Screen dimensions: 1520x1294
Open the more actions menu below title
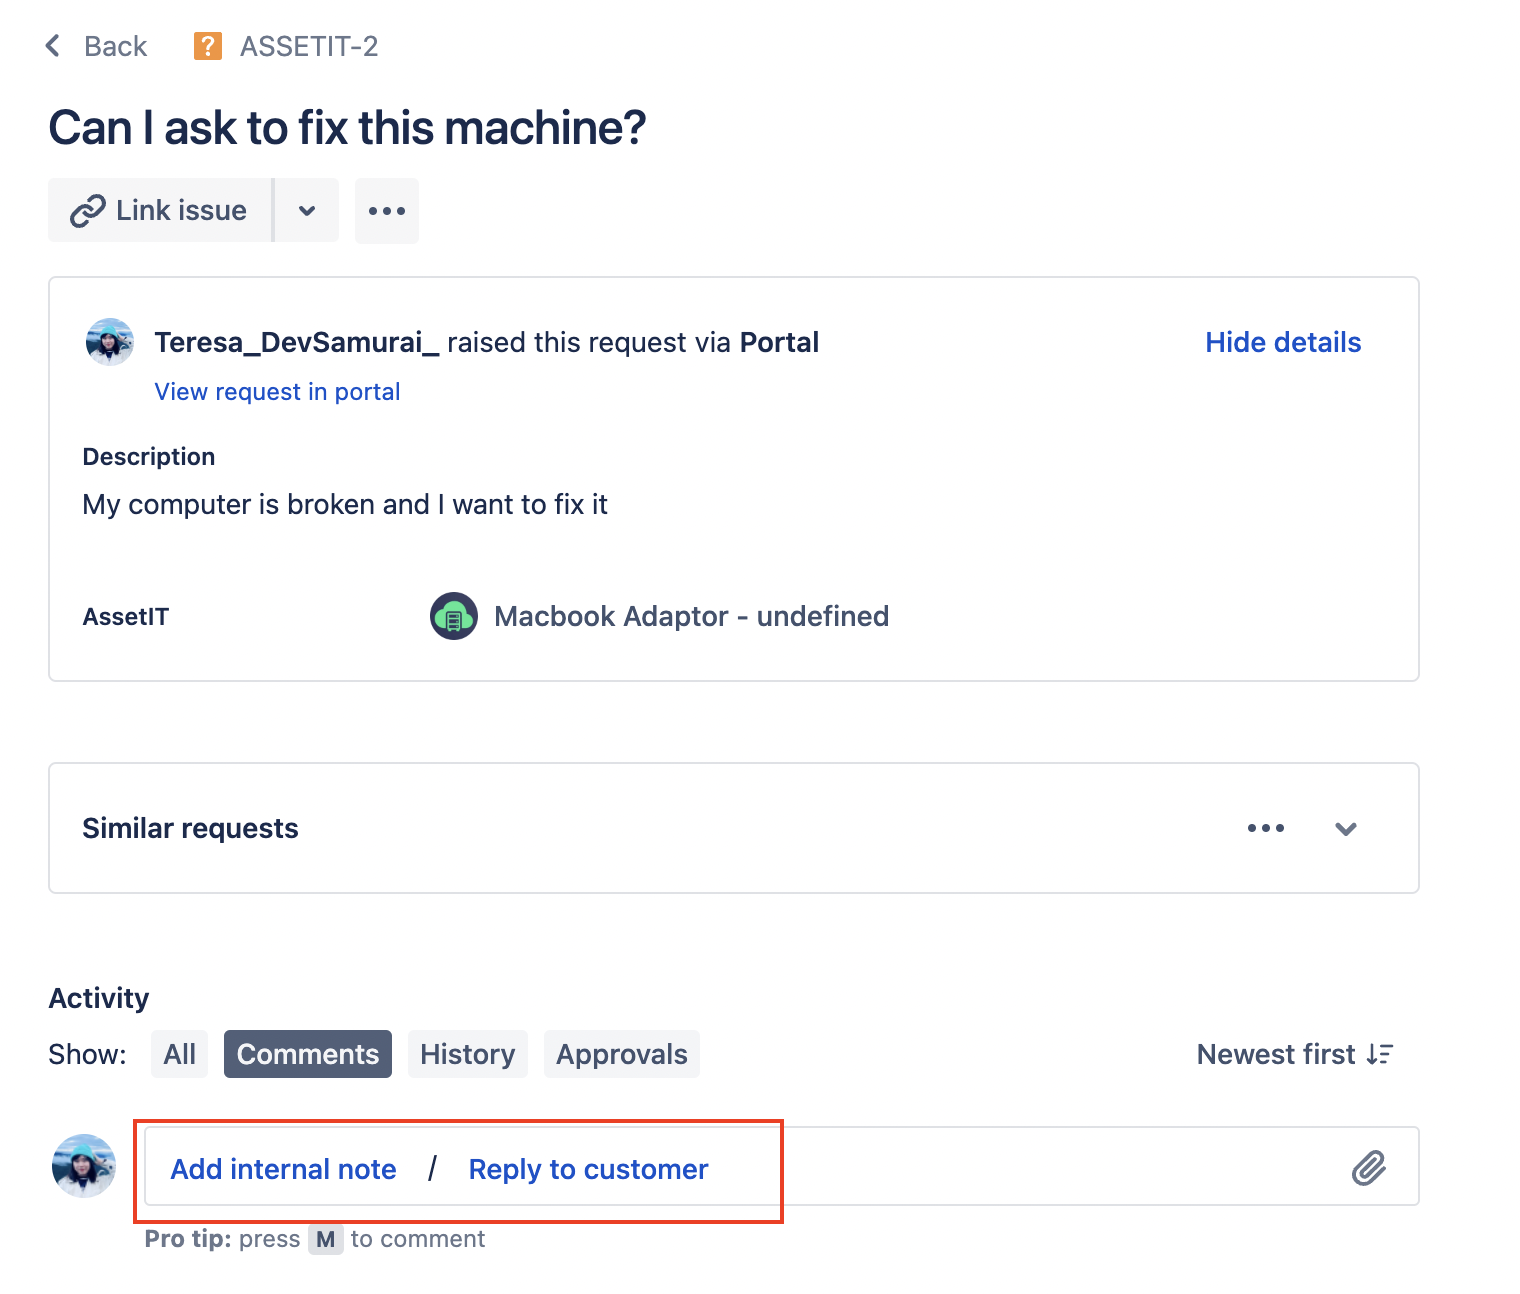tap(387, 211)
